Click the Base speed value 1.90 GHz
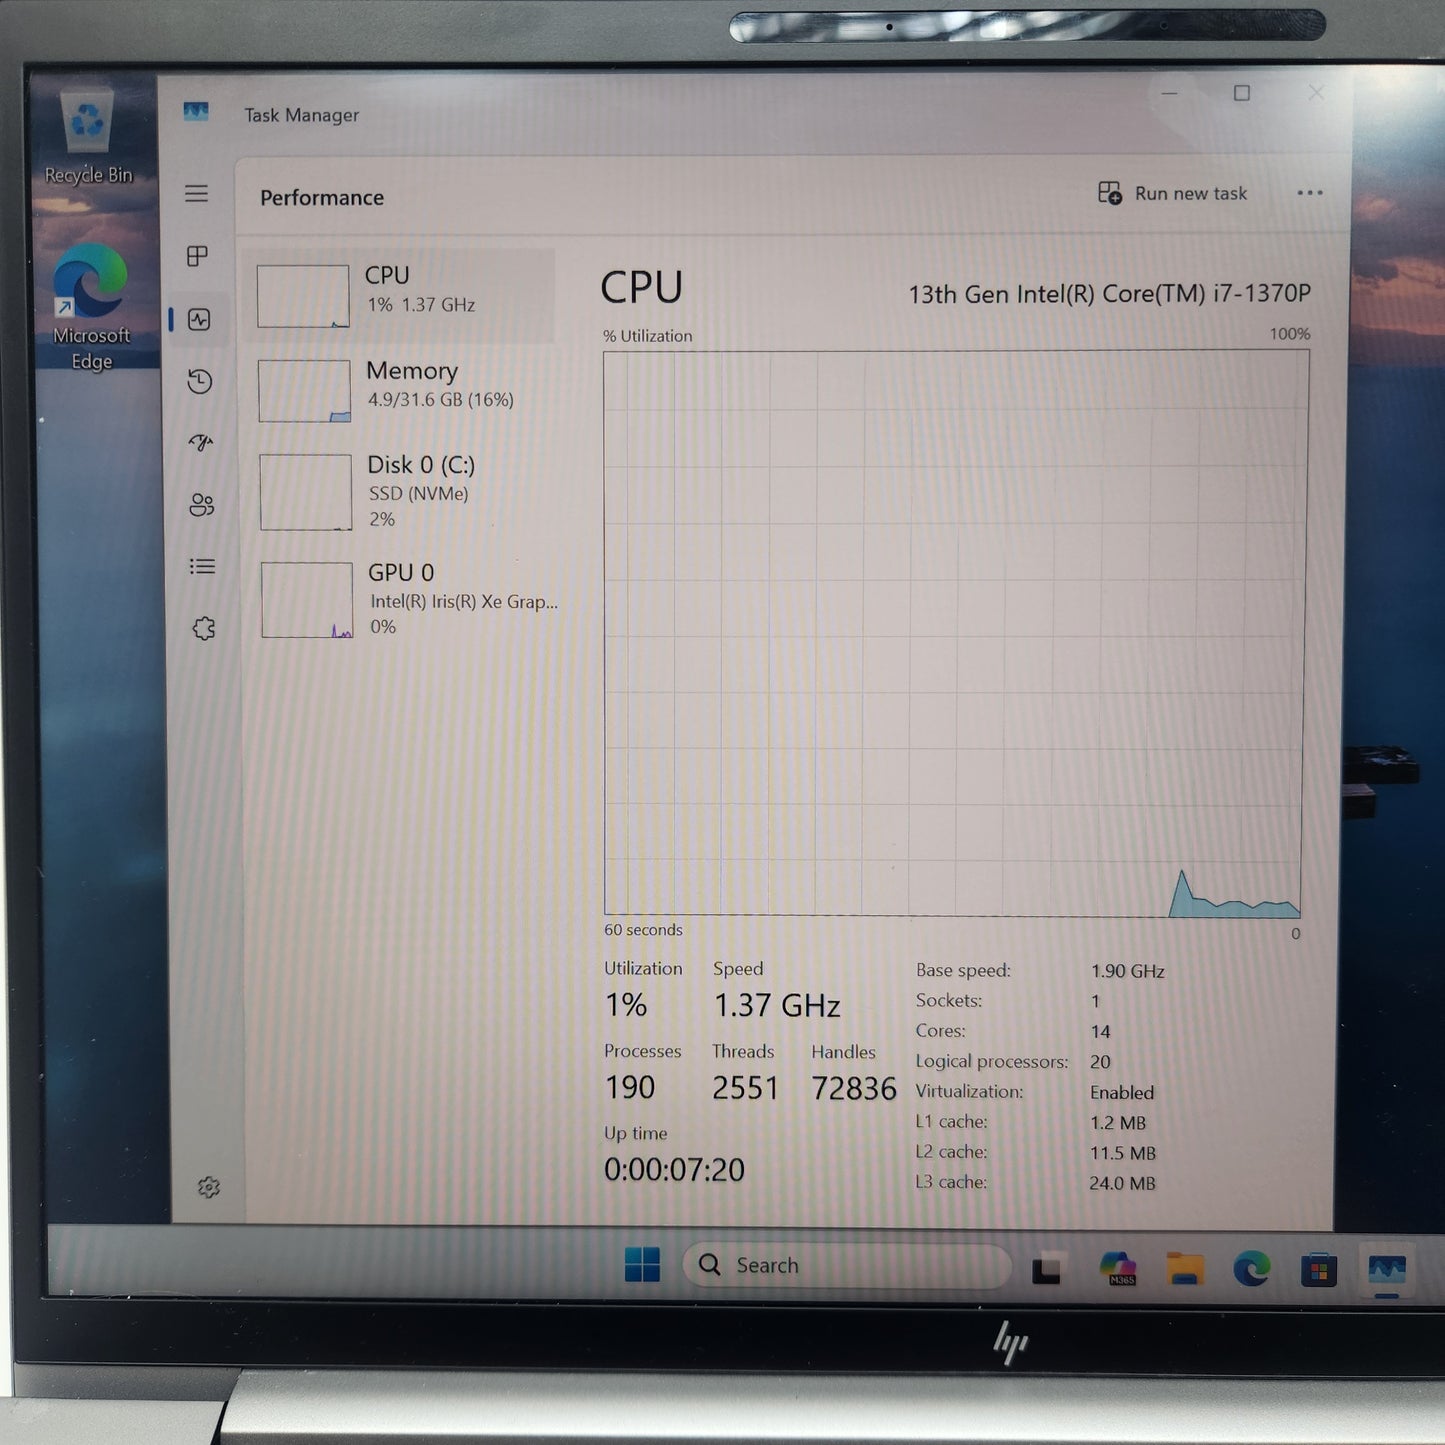The image size is (1445, 1445). point(1128,971)
